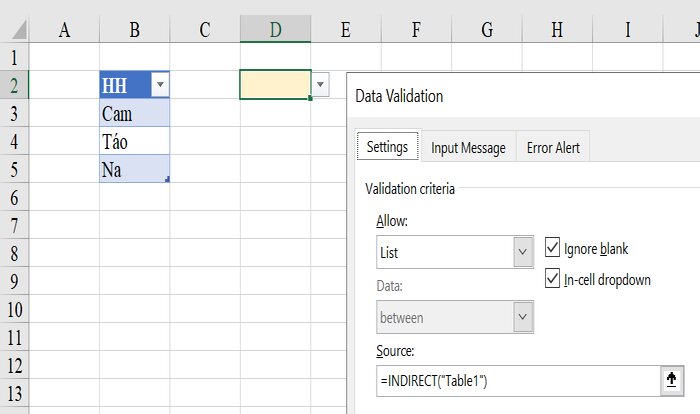Select column B header
The width and height of the screenshot is (700, 414).
click(x=134, y=29)
